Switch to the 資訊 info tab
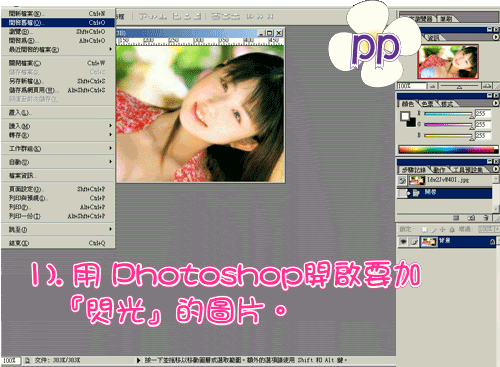500x367 pixels. pyautogui.click(x=433, y=38)
